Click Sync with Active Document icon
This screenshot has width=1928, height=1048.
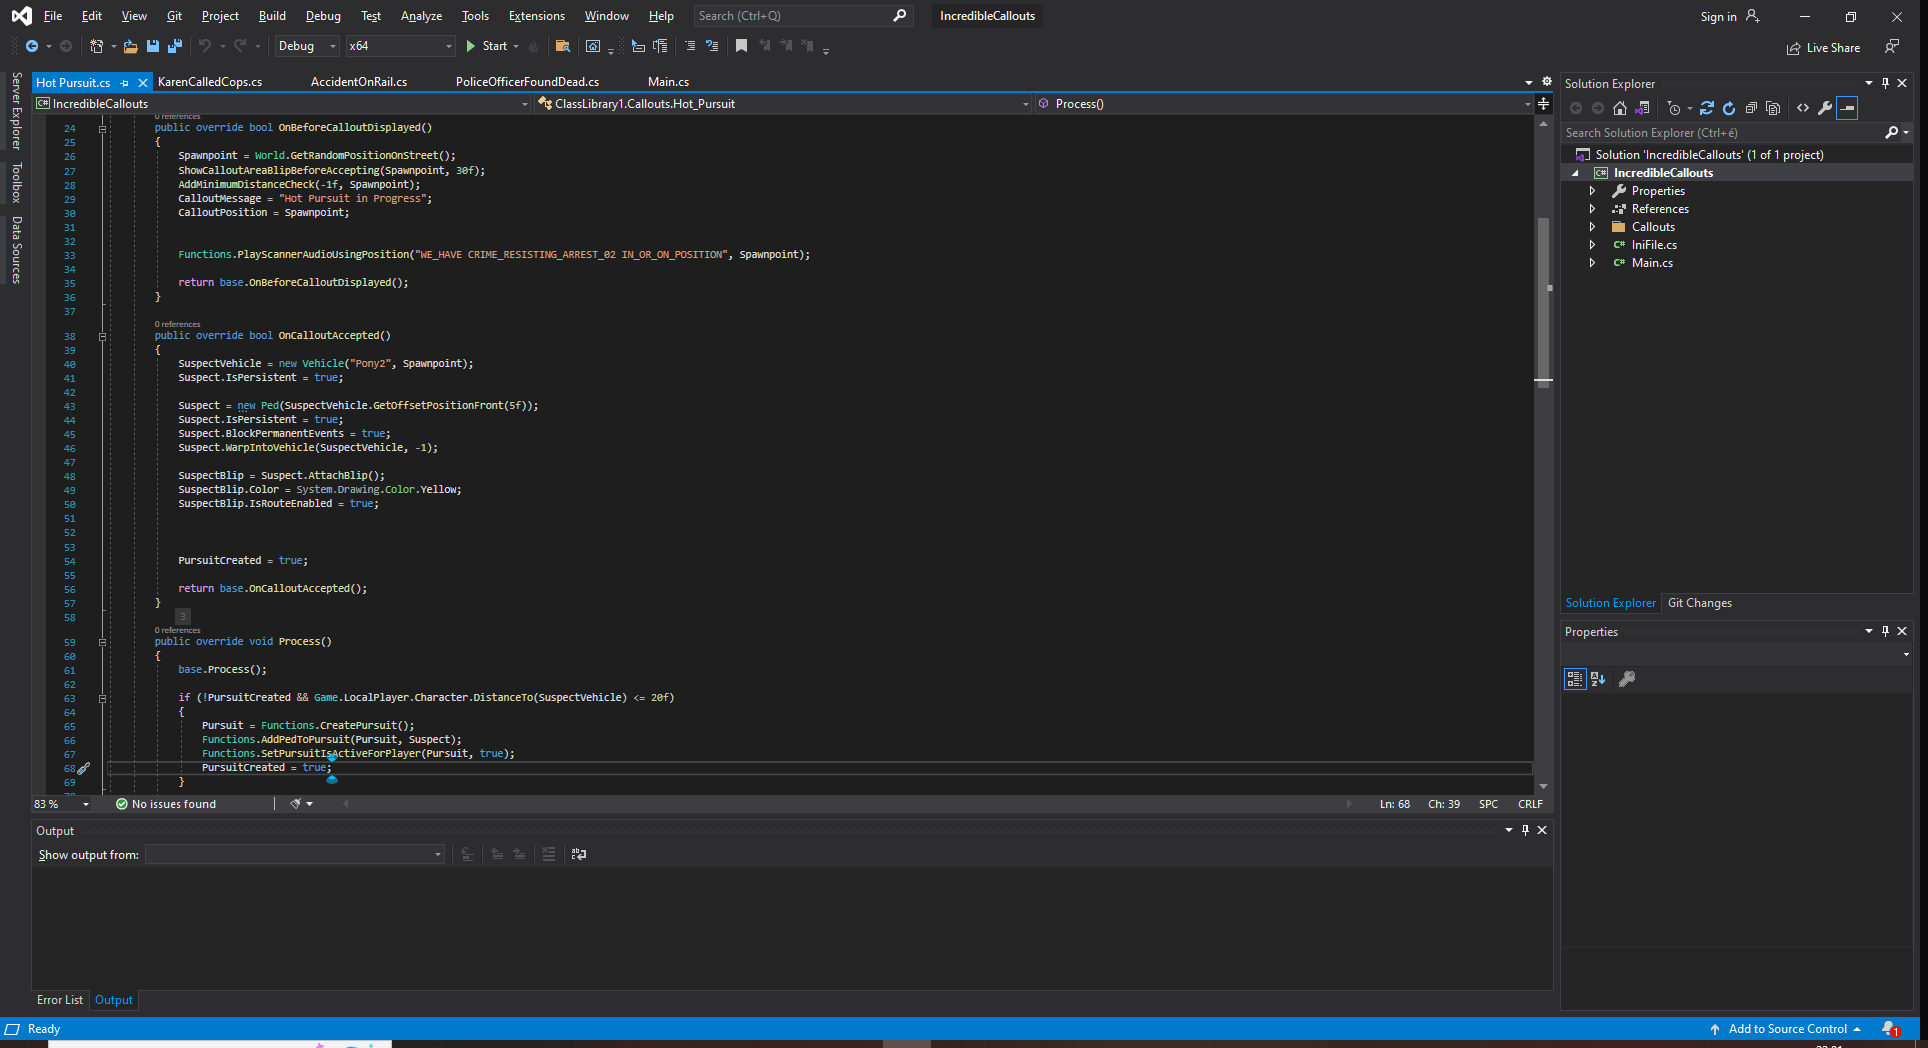[1707, 108]
